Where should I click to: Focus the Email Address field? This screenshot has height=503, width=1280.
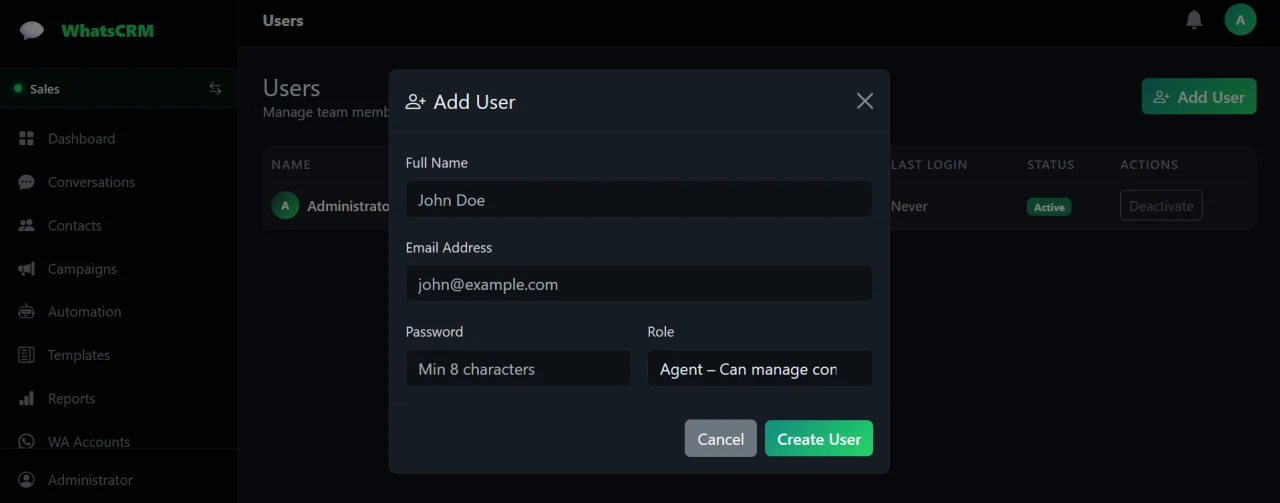pos(639,284)
